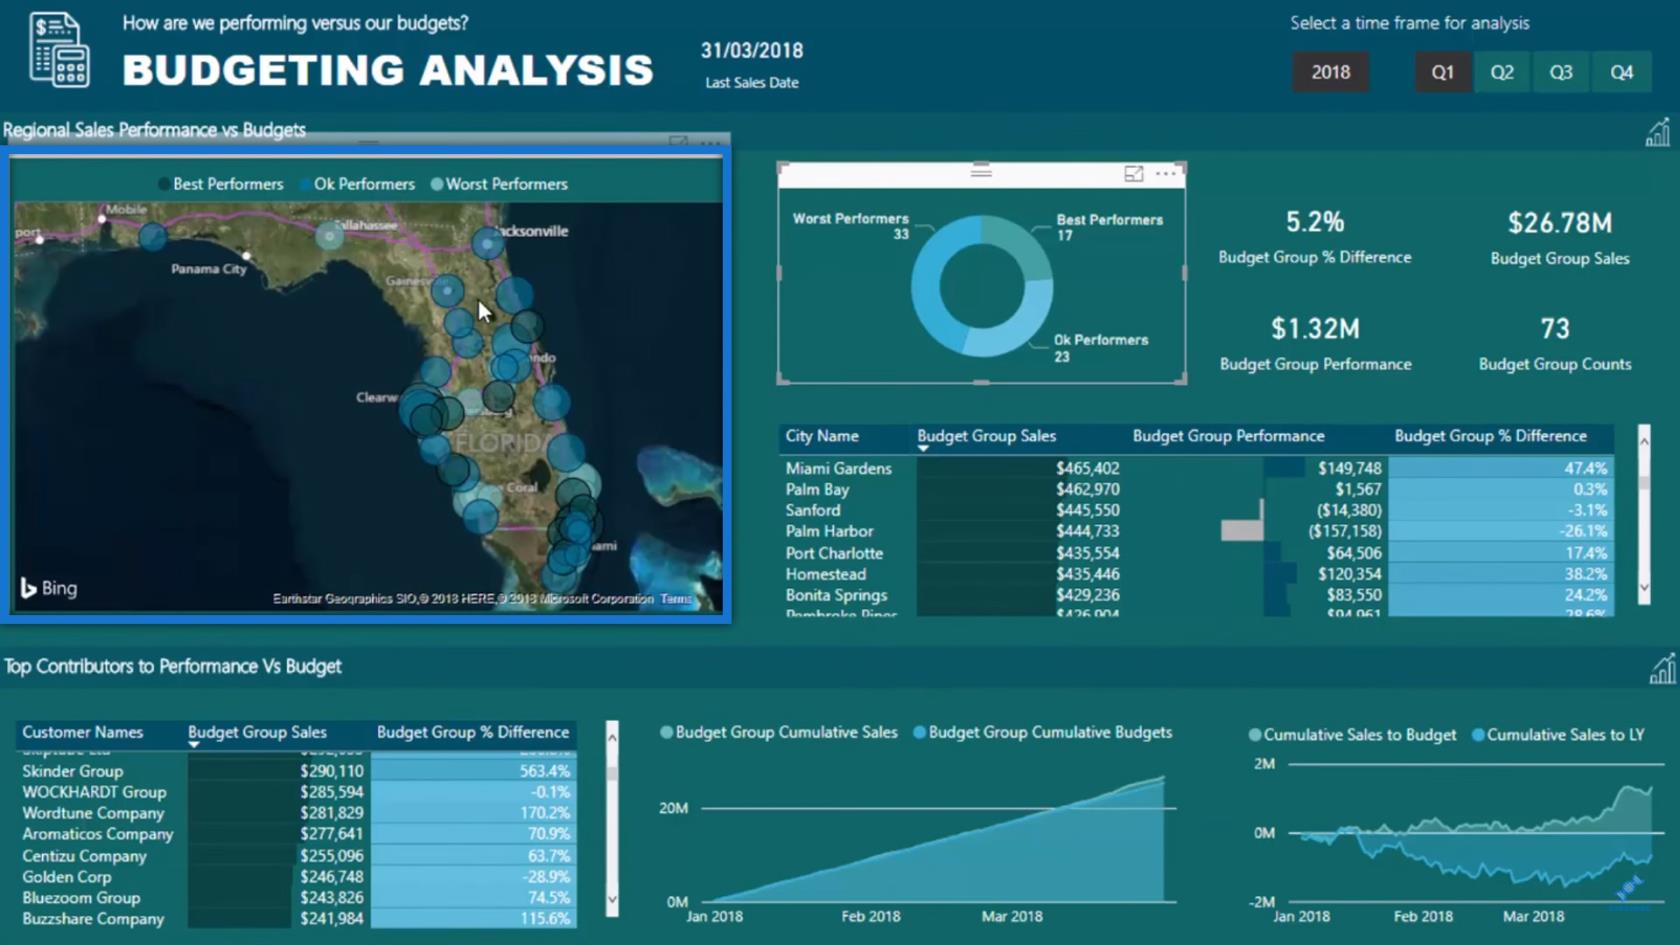Click Palm Harbor city row
The image size is (1680, 945).
click(x=1197, y=531)
